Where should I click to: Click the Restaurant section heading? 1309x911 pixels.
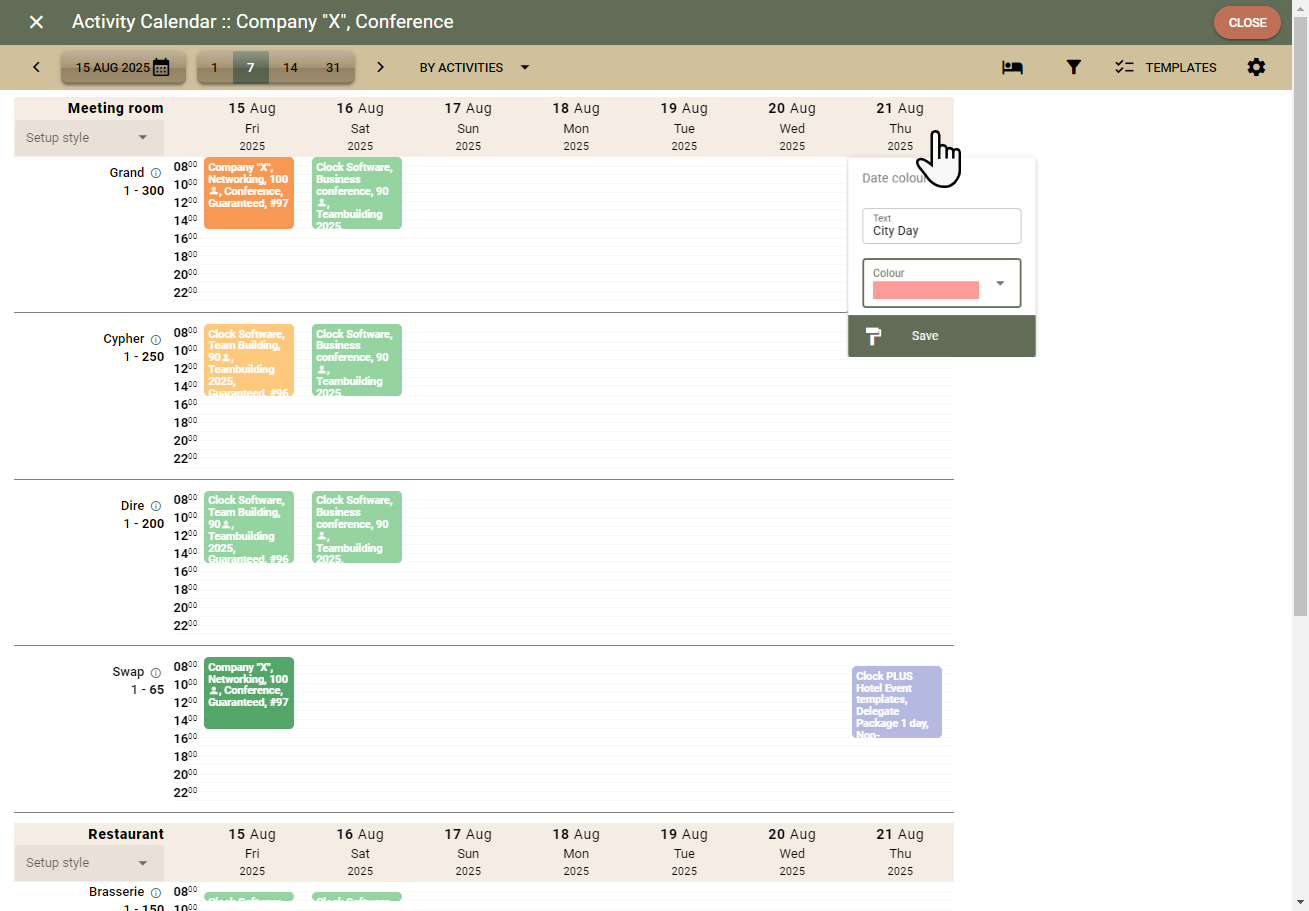click(126, 834)
